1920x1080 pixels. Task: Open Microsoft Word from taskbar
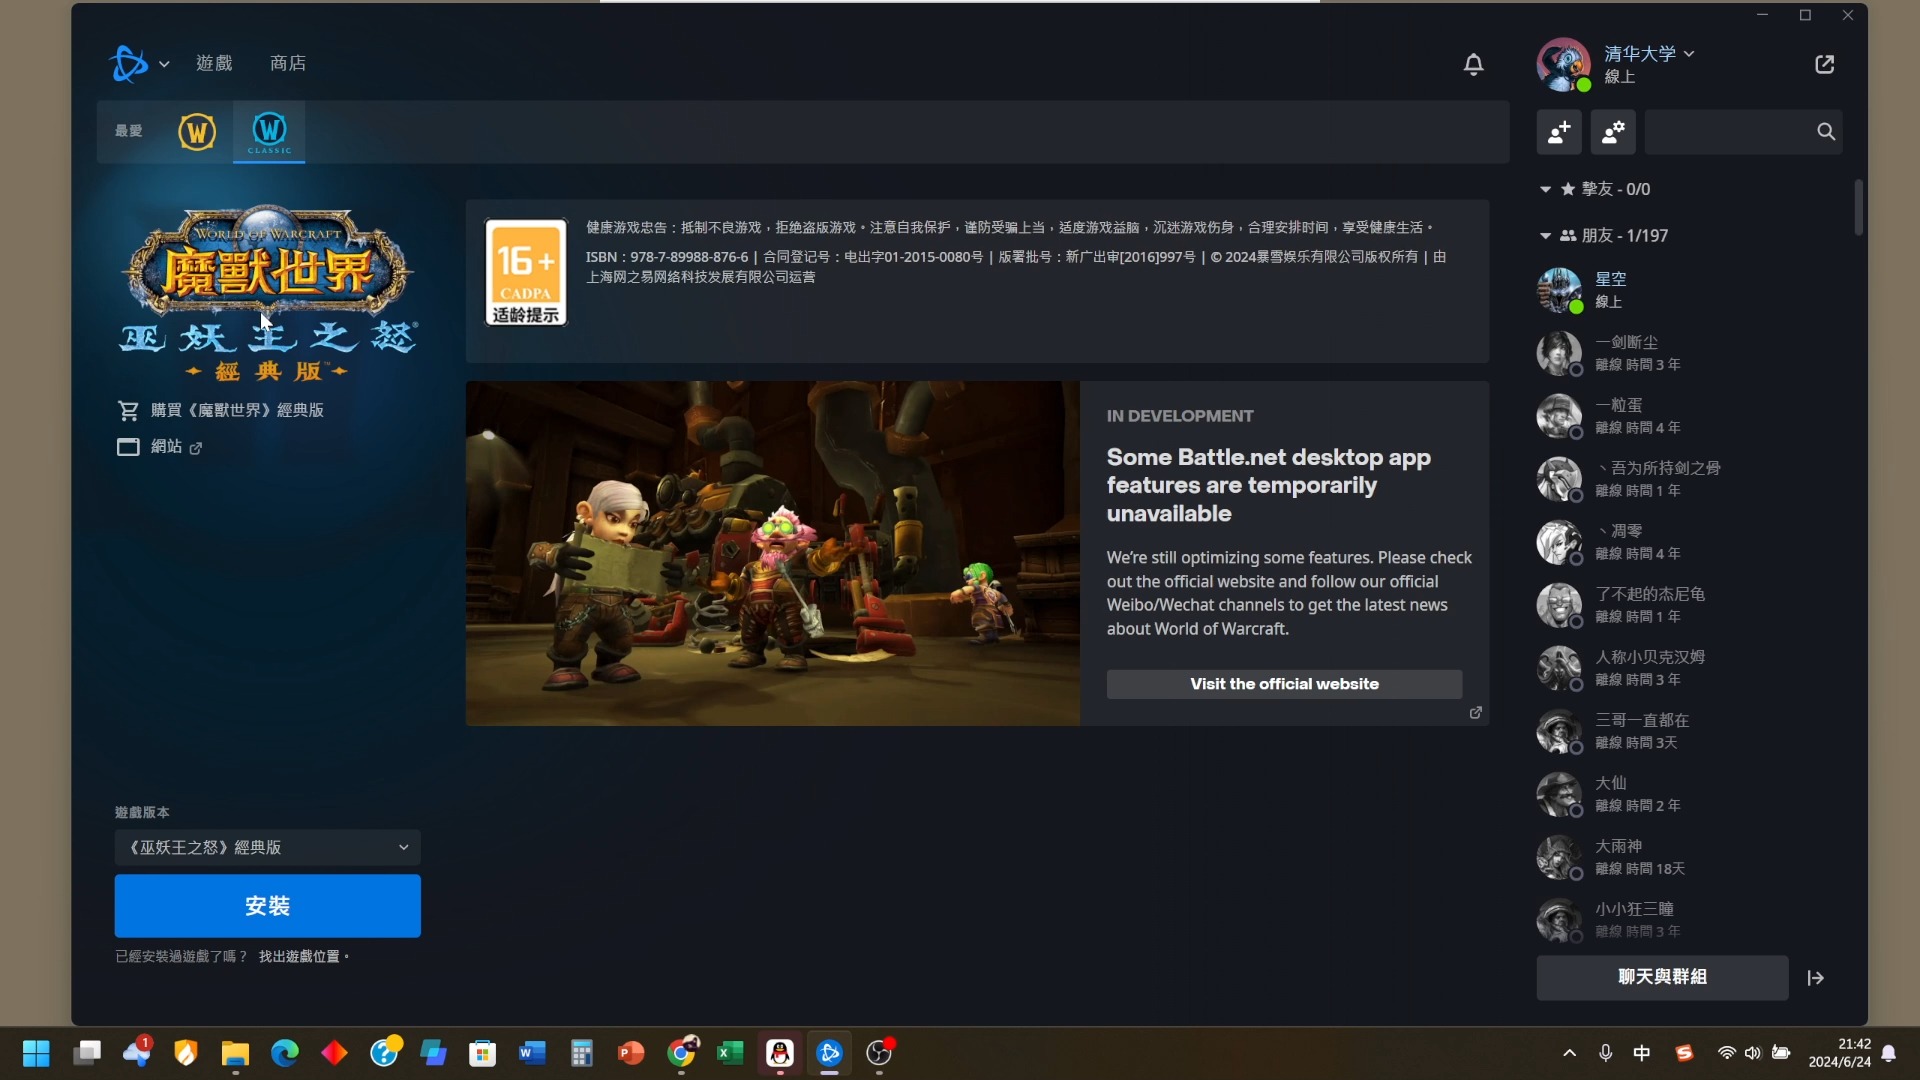532,1053
